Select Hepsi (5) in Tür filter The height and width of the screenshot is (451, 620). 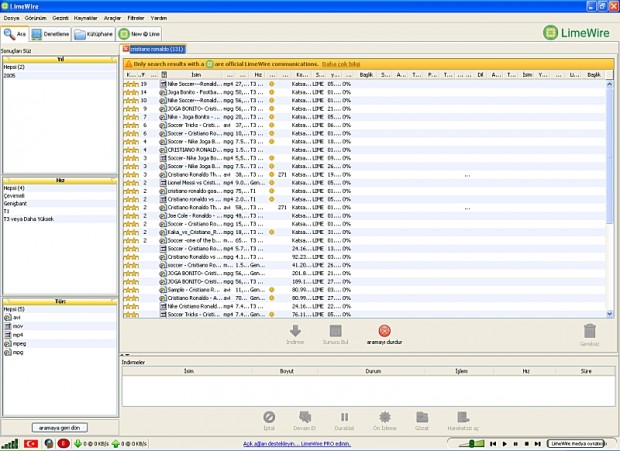coord(60,309)
